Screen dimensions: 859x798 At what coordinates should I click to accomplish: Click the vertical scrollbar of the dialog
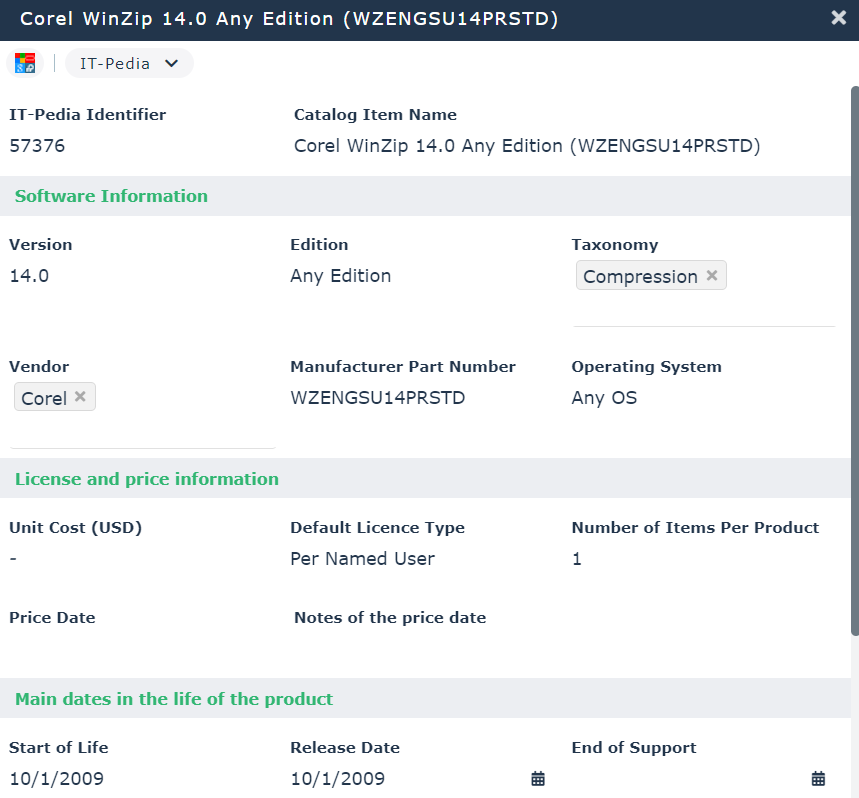pos(854,360)
